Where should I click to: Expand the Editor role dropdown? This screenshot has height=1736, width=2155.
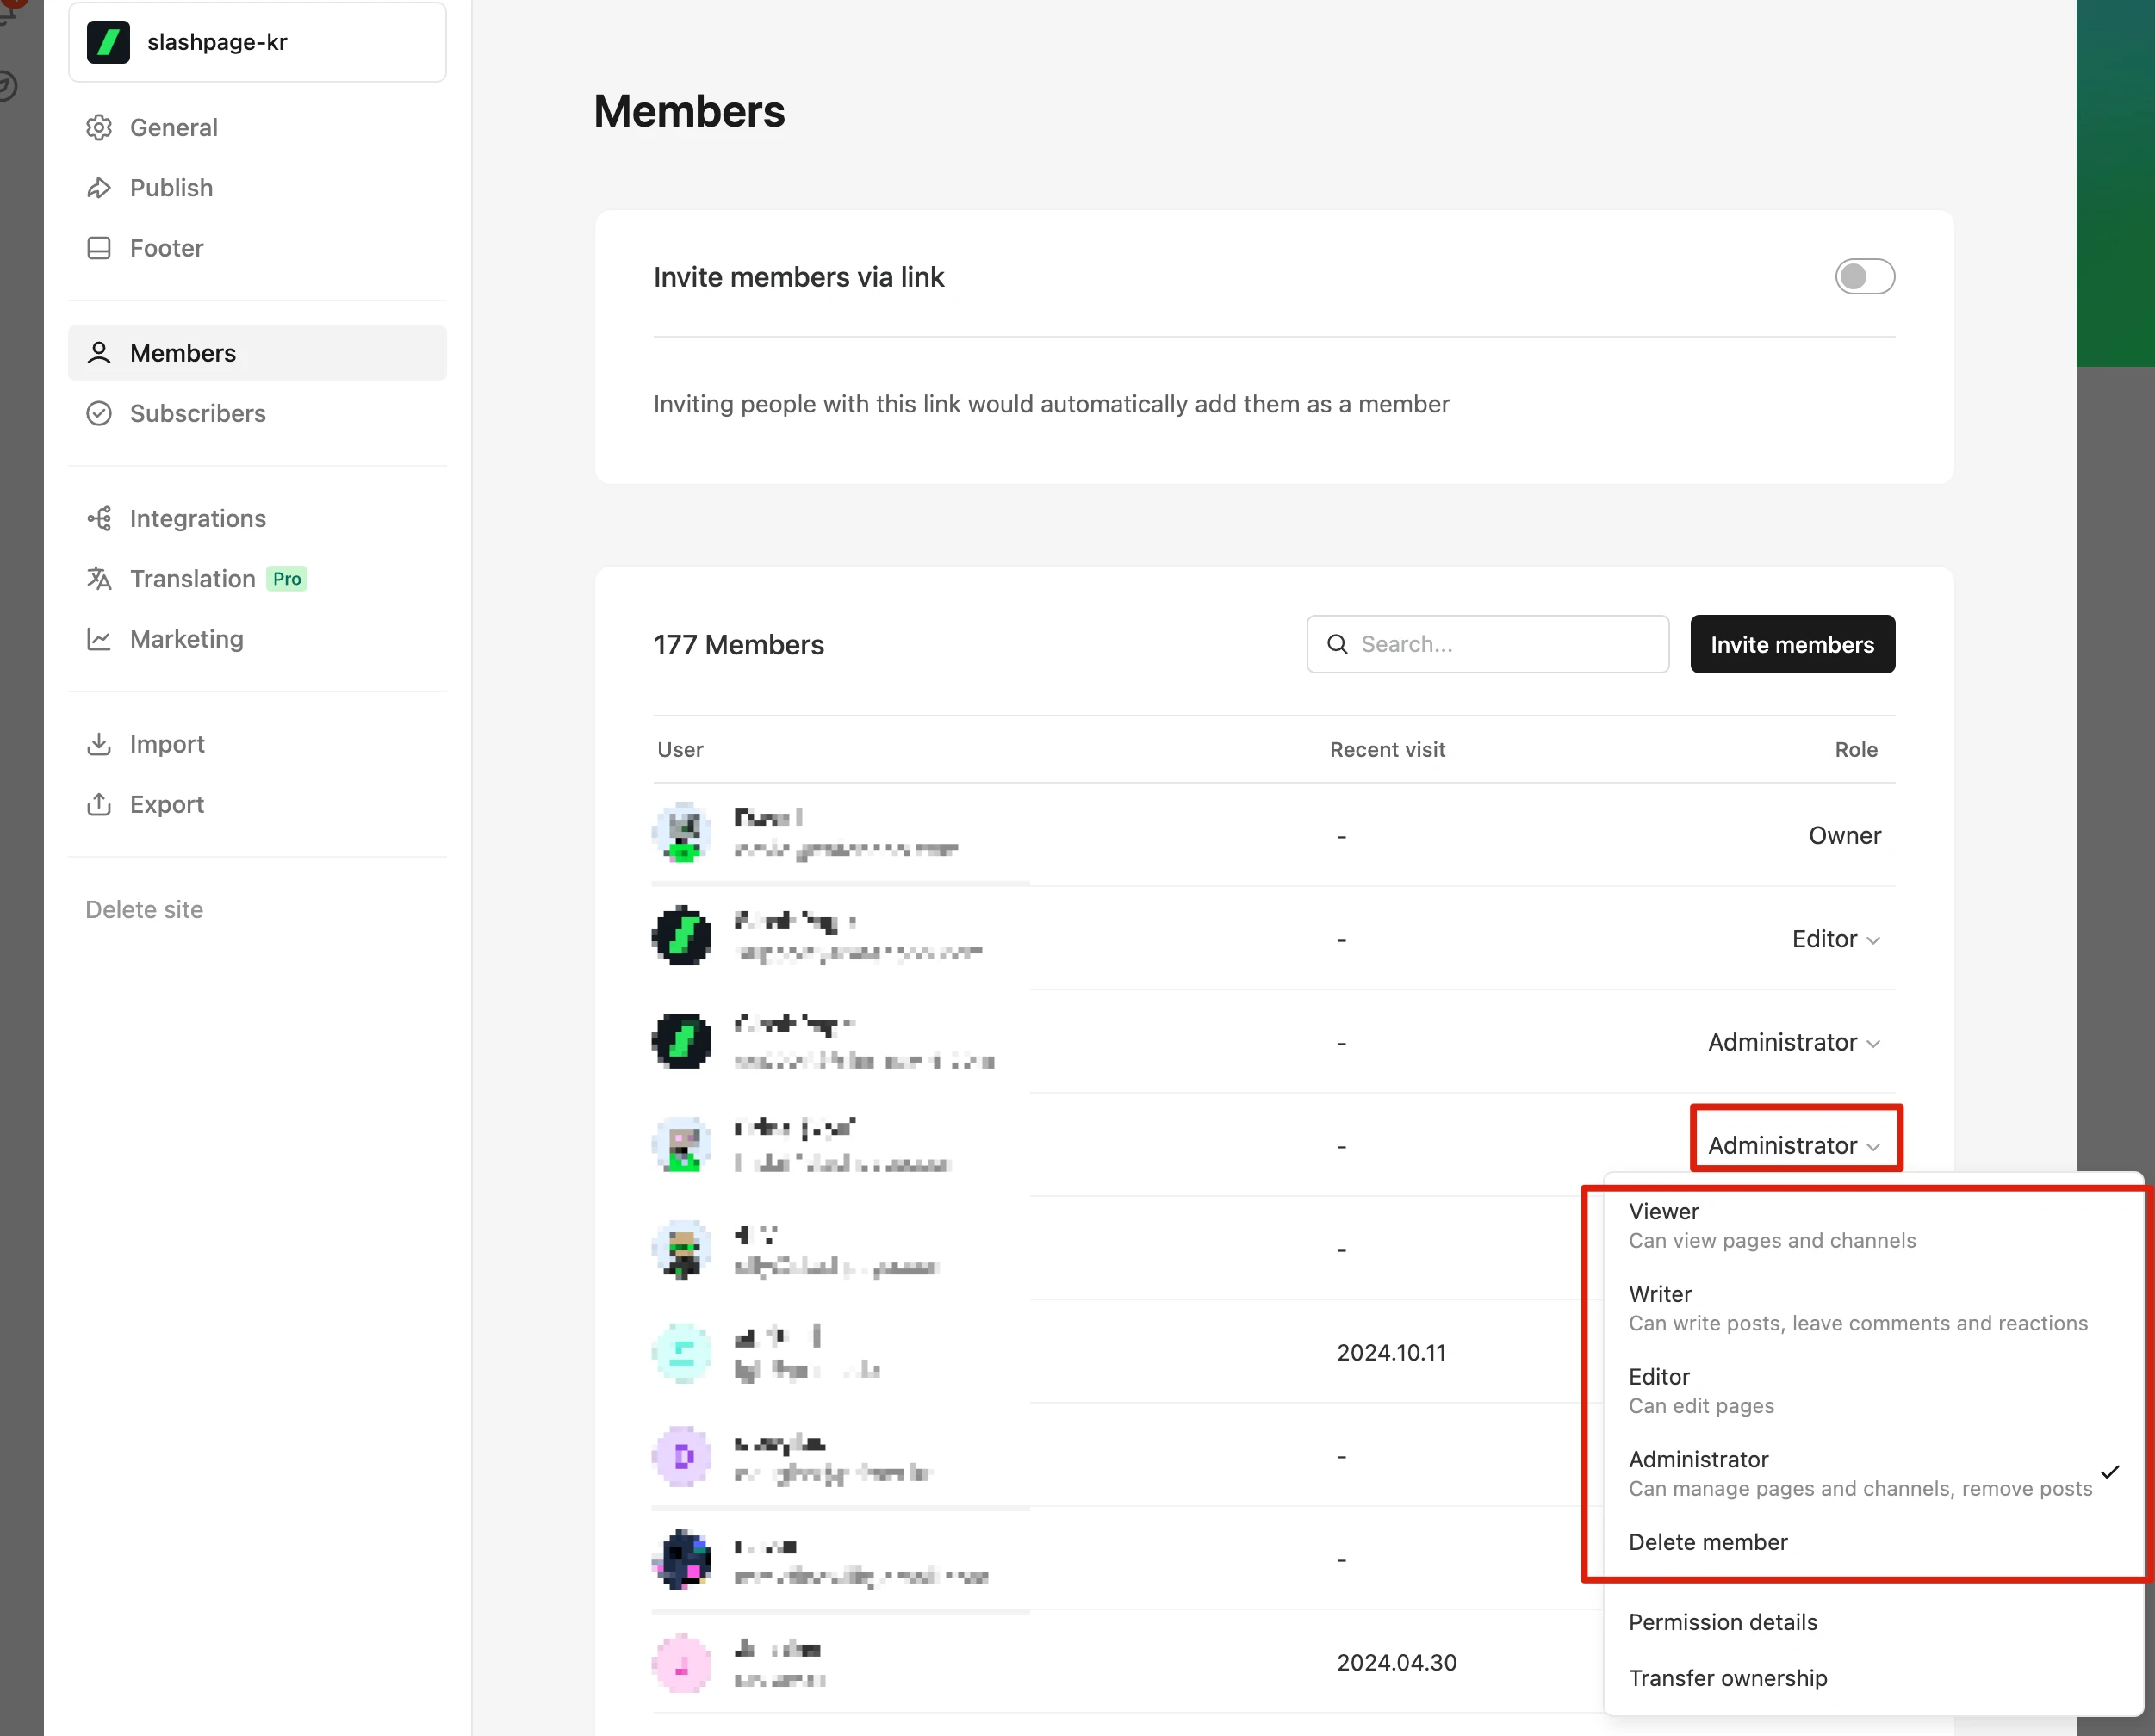tap(1836, 939)
